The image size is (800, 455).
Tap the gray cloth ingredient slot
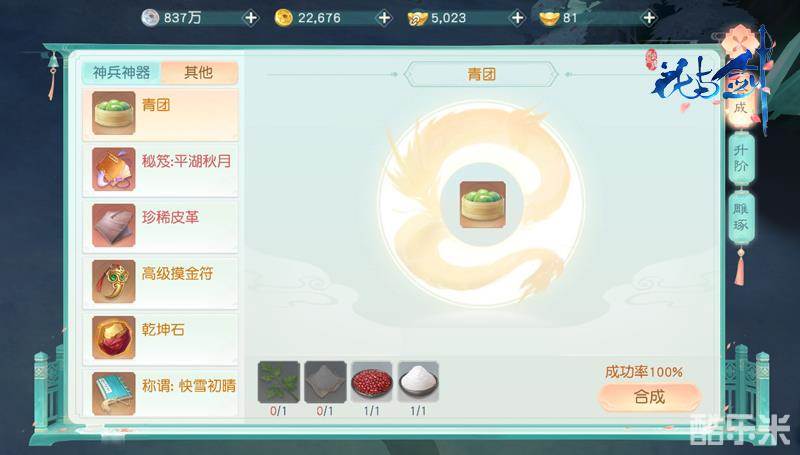click(x=325, y=382)
